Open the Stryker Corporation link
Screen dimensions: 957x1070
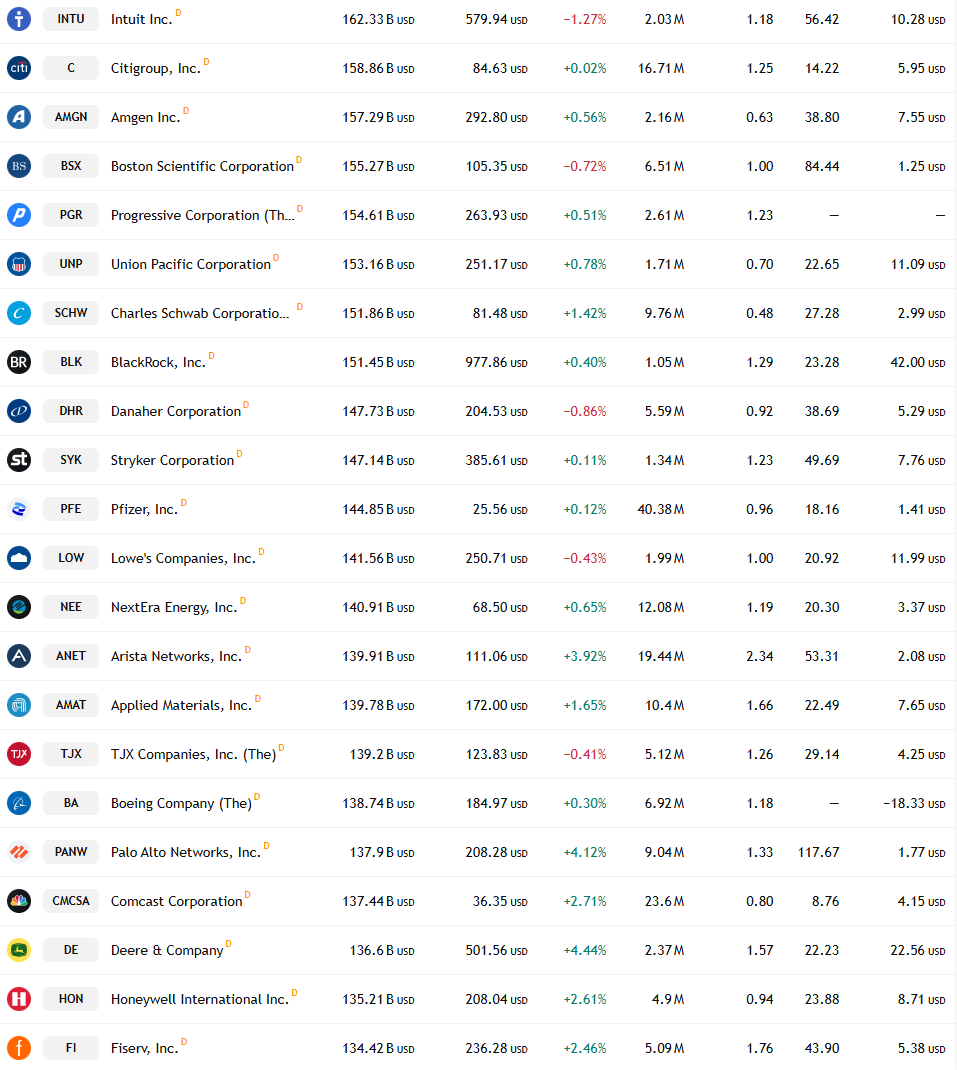pyautogui.click(x=172, y=461)
